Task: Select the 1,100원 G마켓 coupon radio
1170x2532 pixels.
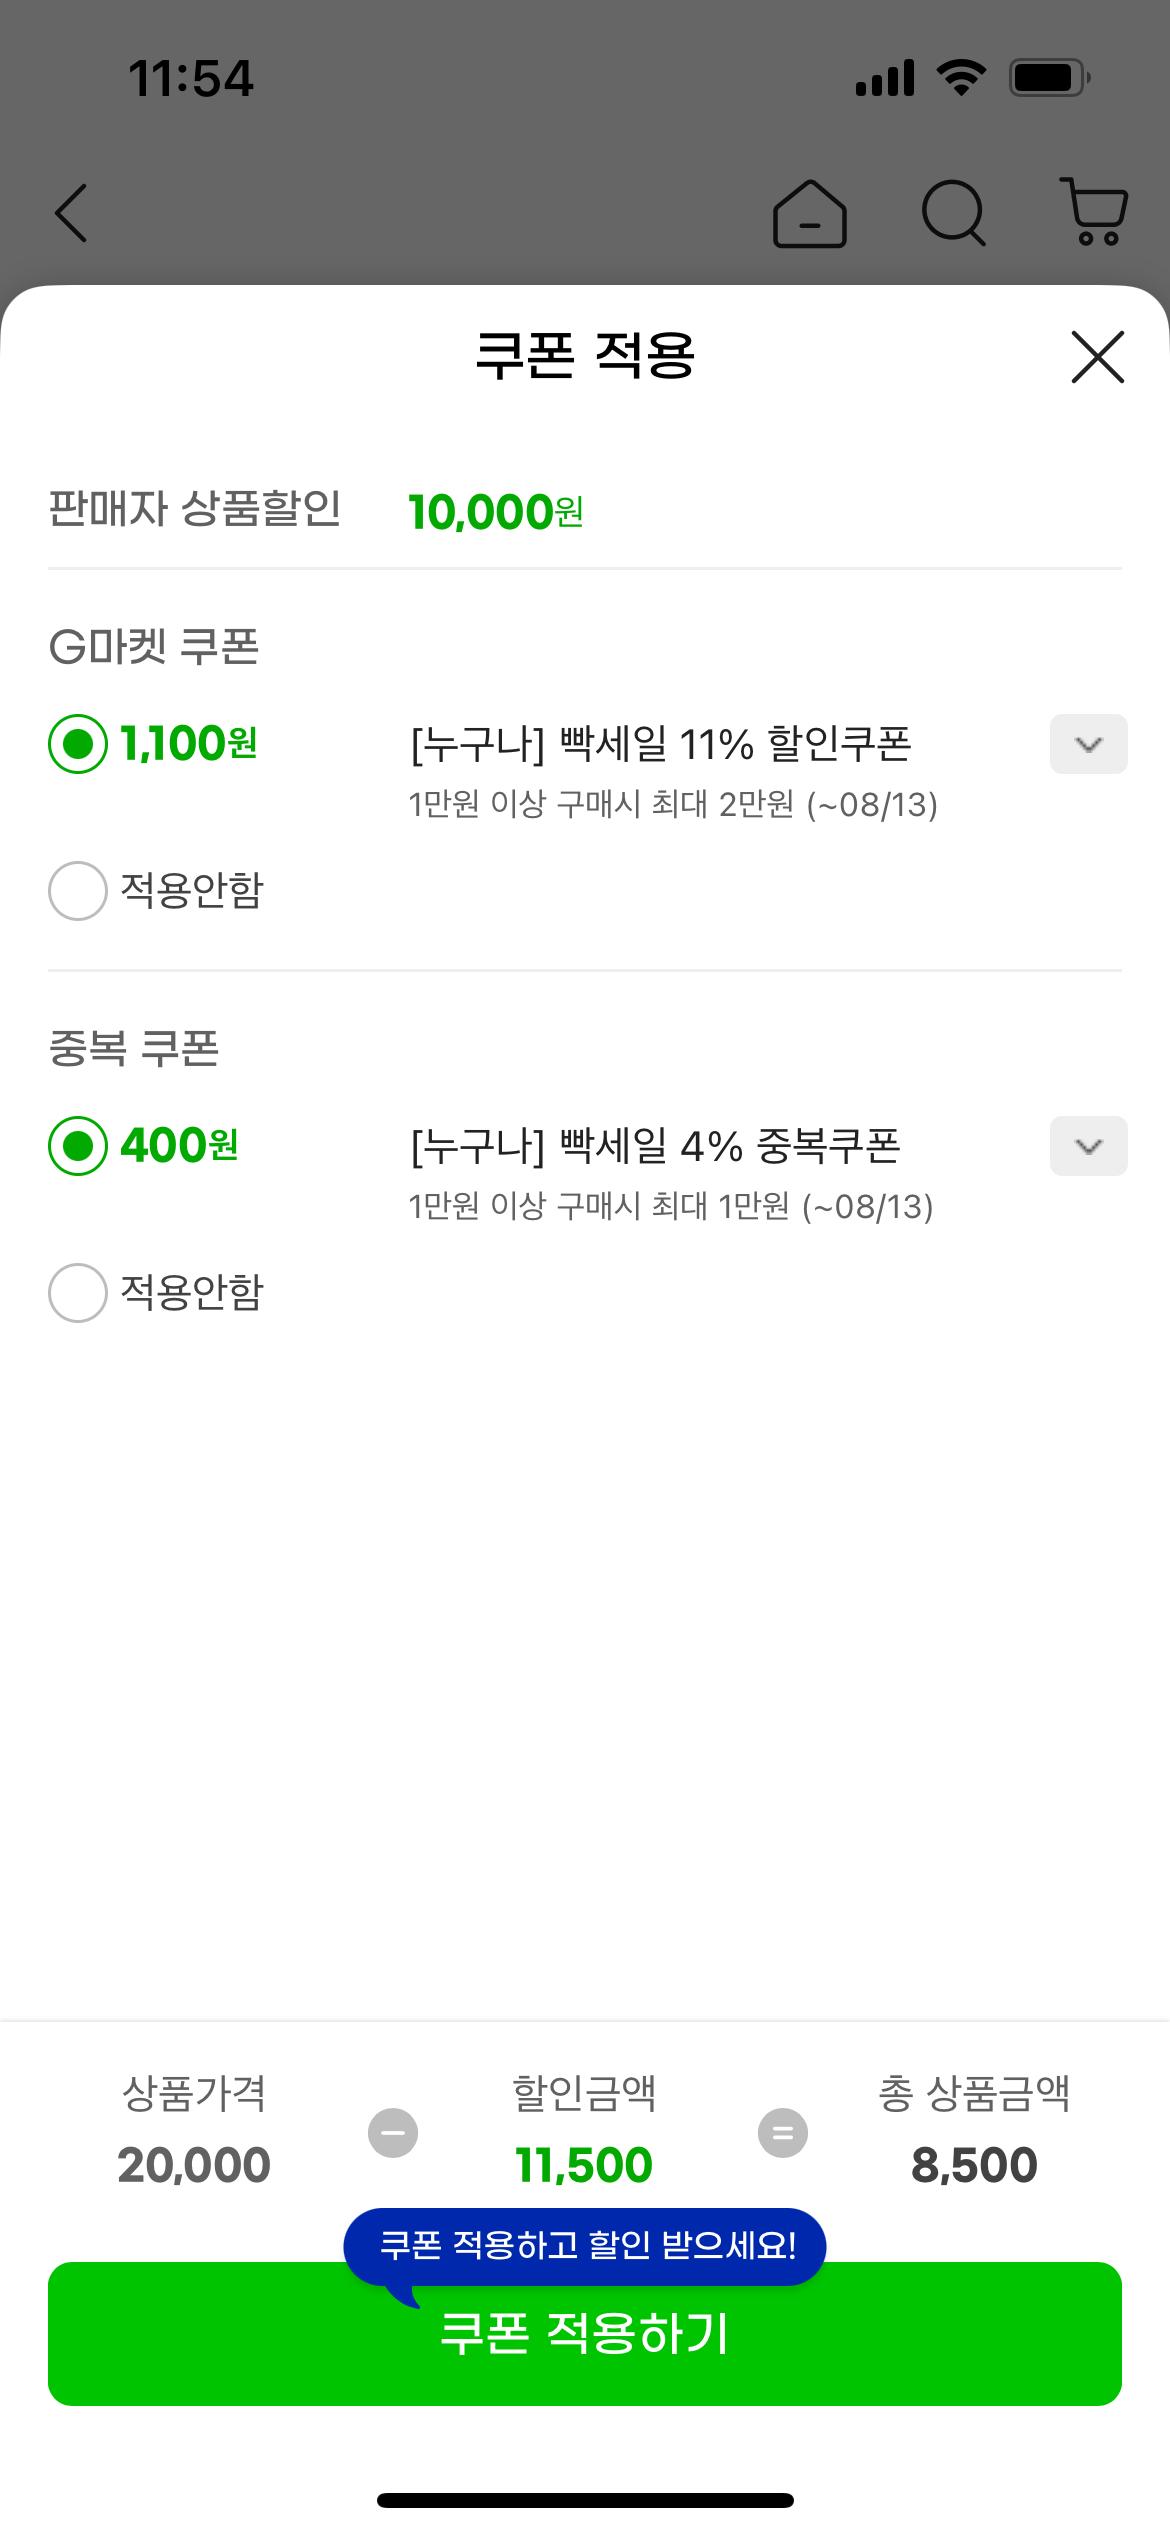Action: [x=78, y=744]
